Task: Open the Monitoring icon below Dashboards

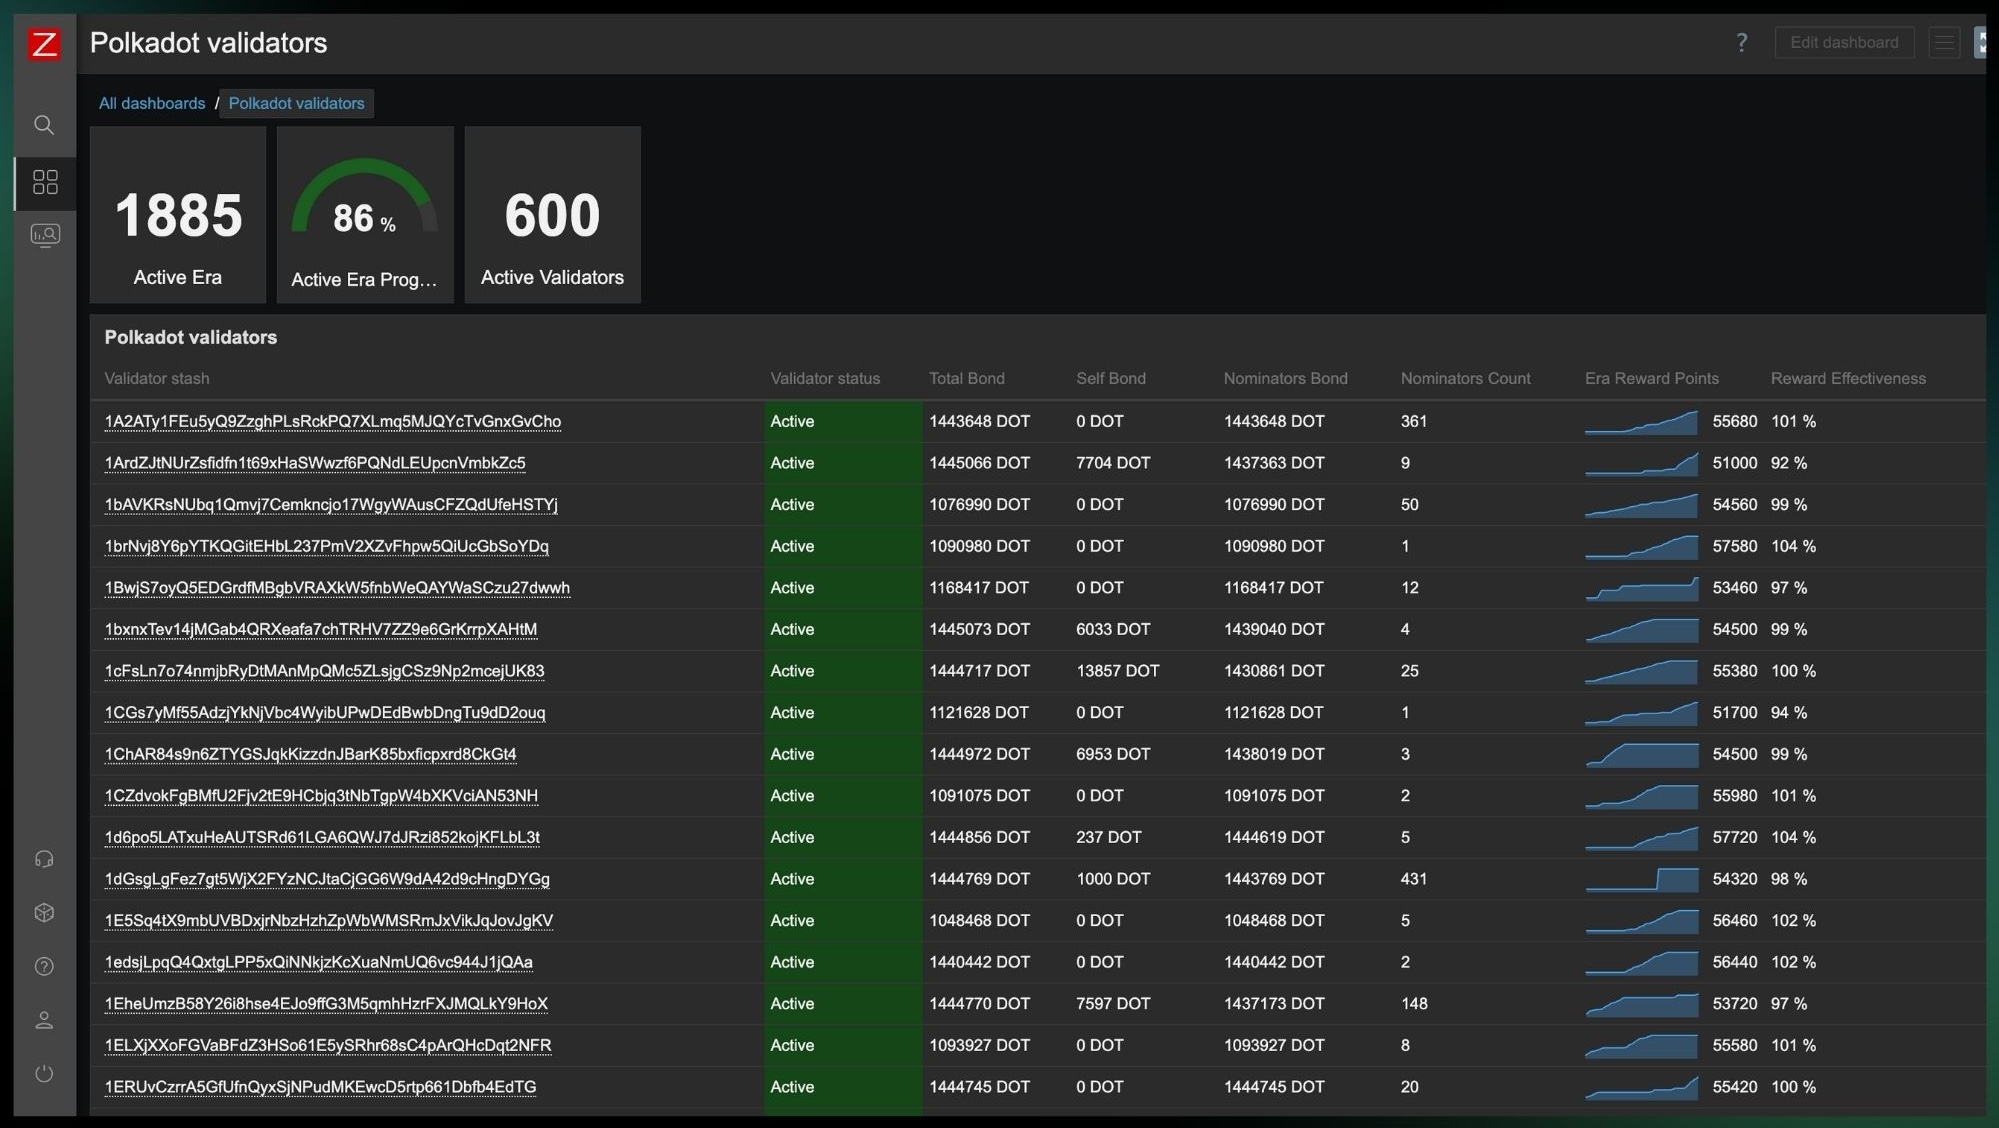Action: pyautogui.click(x=44, y=235)
